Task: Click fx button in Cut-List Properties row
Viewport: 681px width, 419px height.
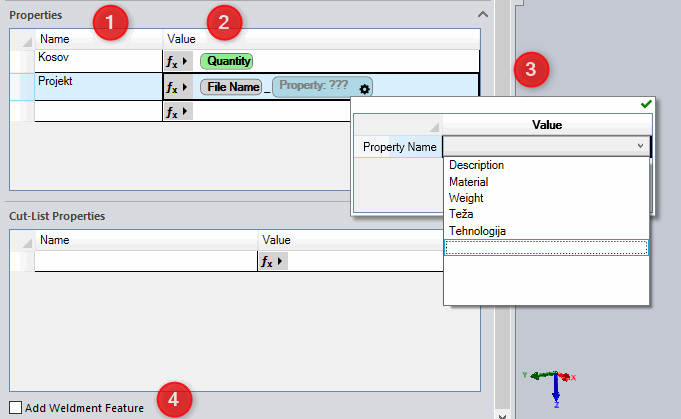Action: 271,261
